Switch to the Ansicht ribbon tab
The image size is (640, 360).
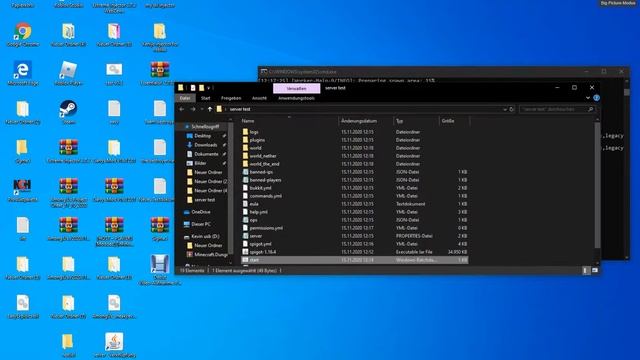(x=259, y=98)
